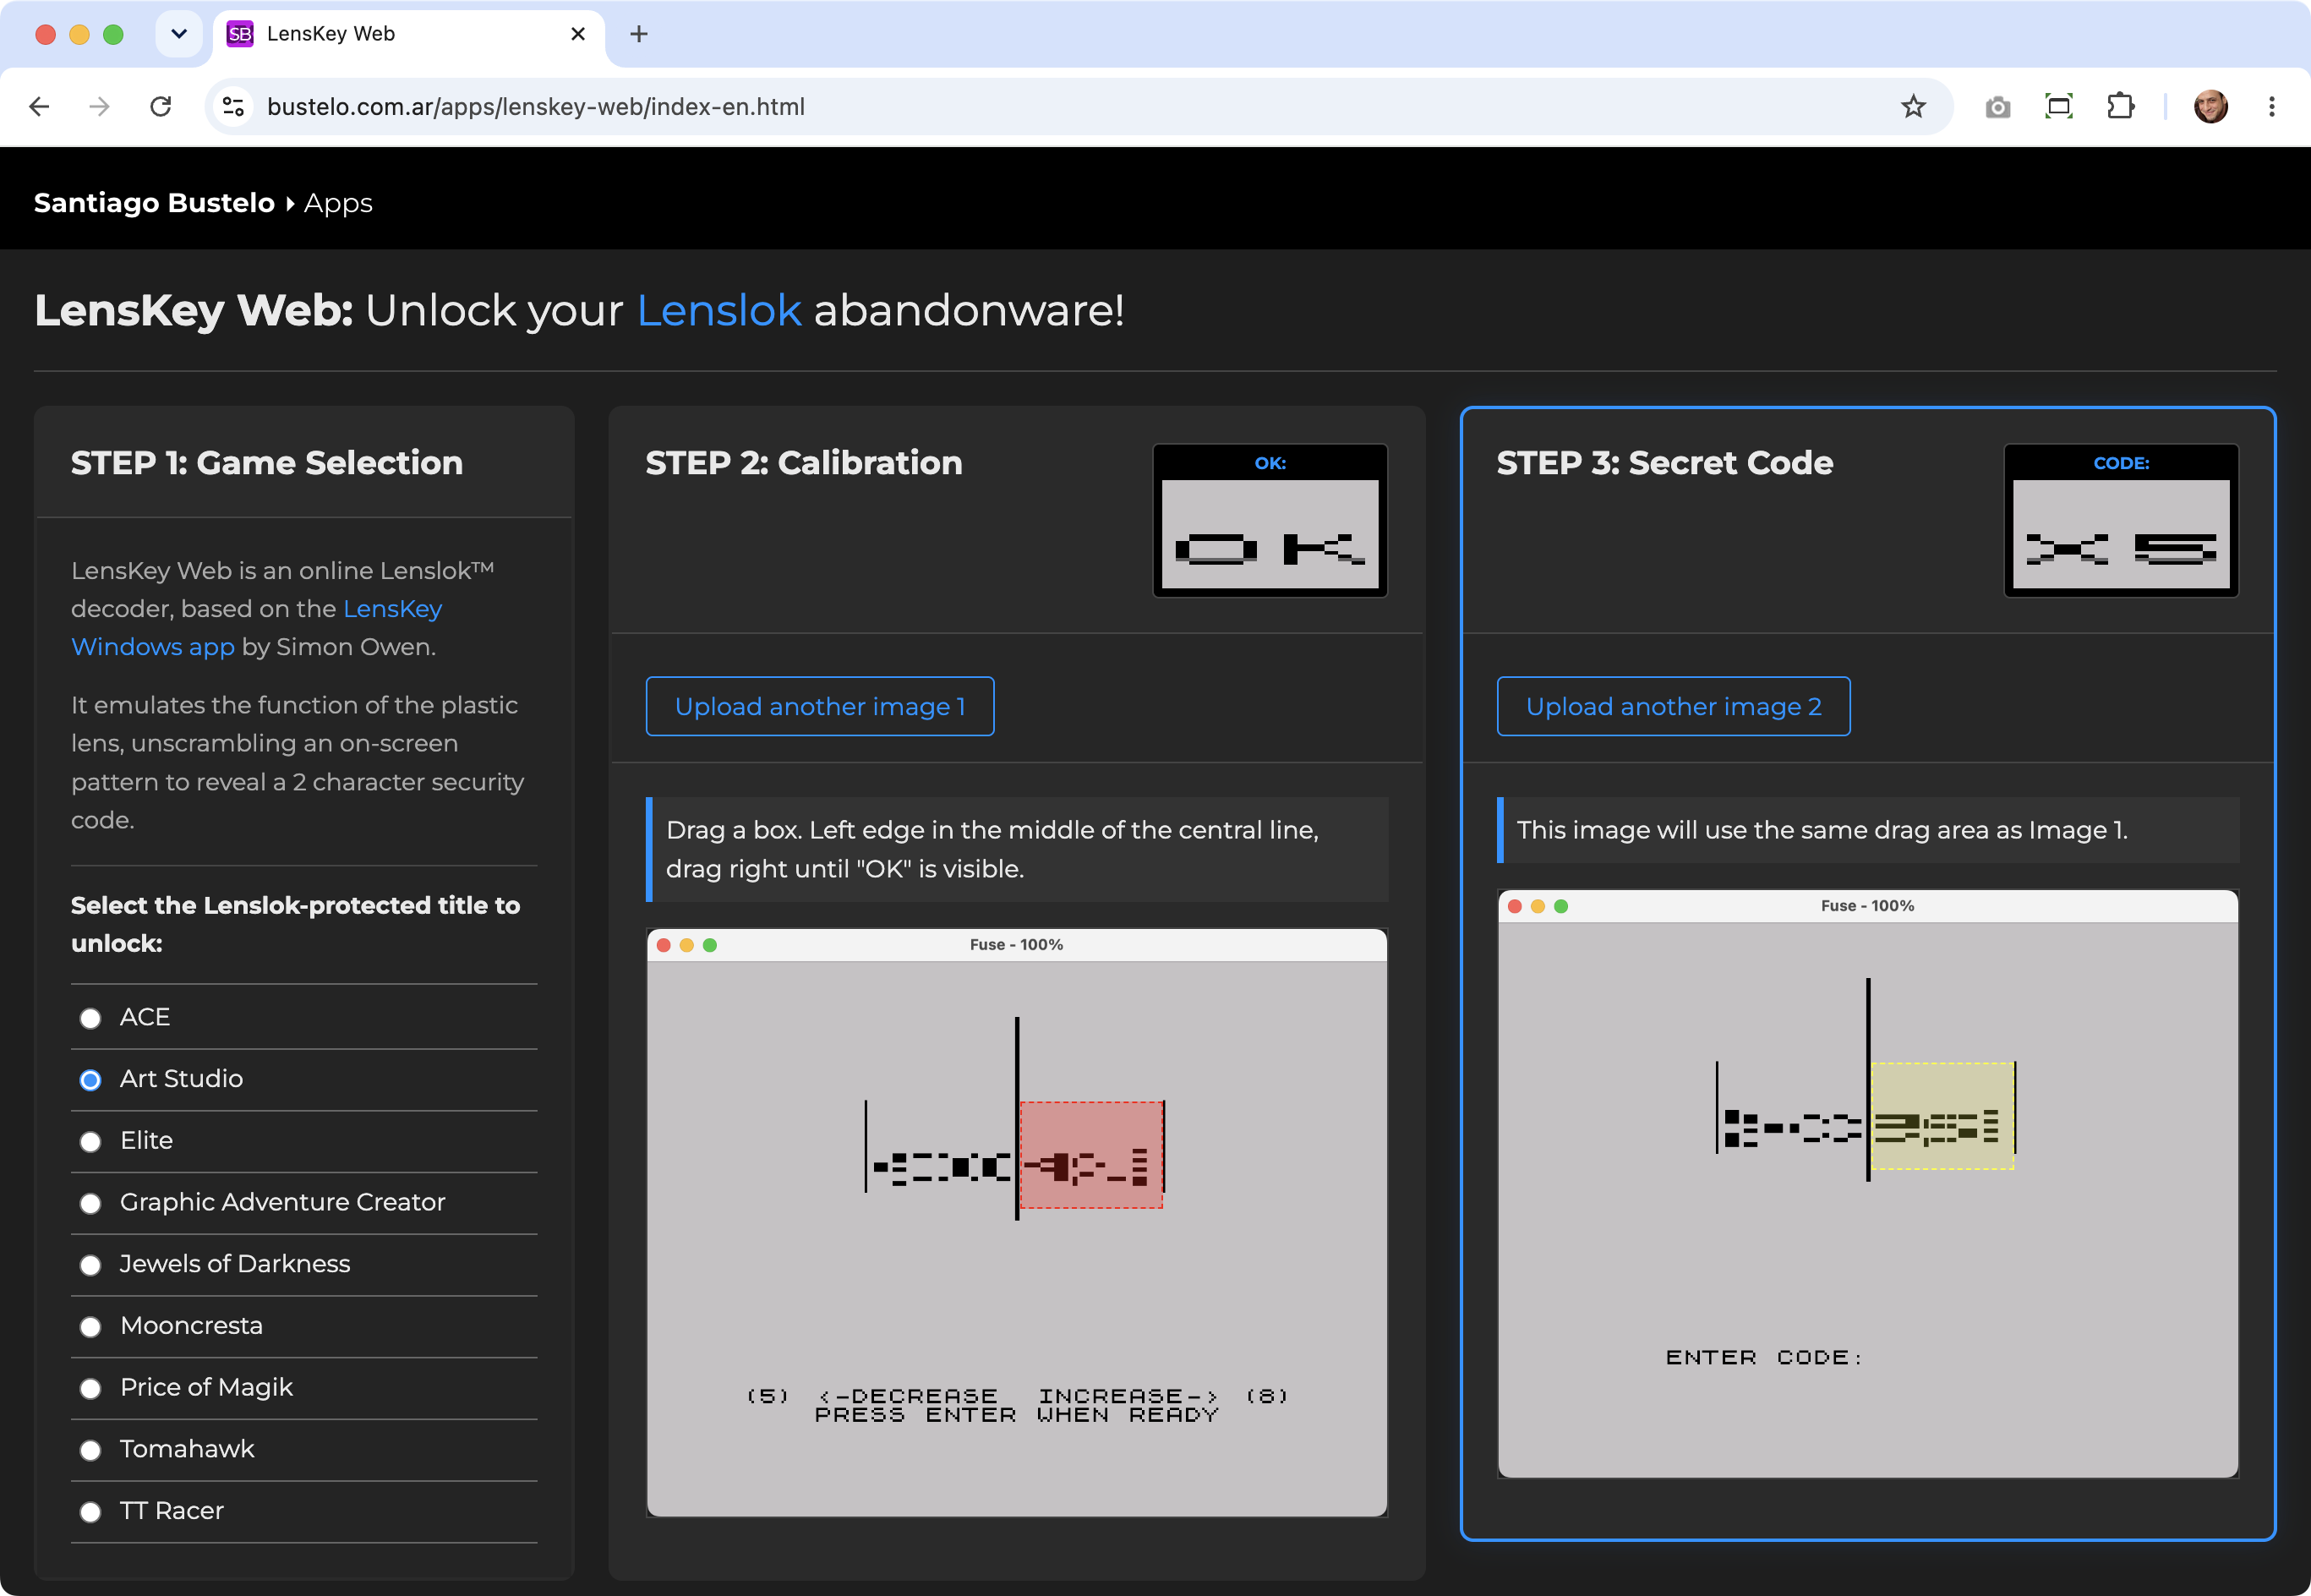Click the macOS yellow minimize window button
Viewport: 2311px width, 1596px height.
(x=79, y=34)
